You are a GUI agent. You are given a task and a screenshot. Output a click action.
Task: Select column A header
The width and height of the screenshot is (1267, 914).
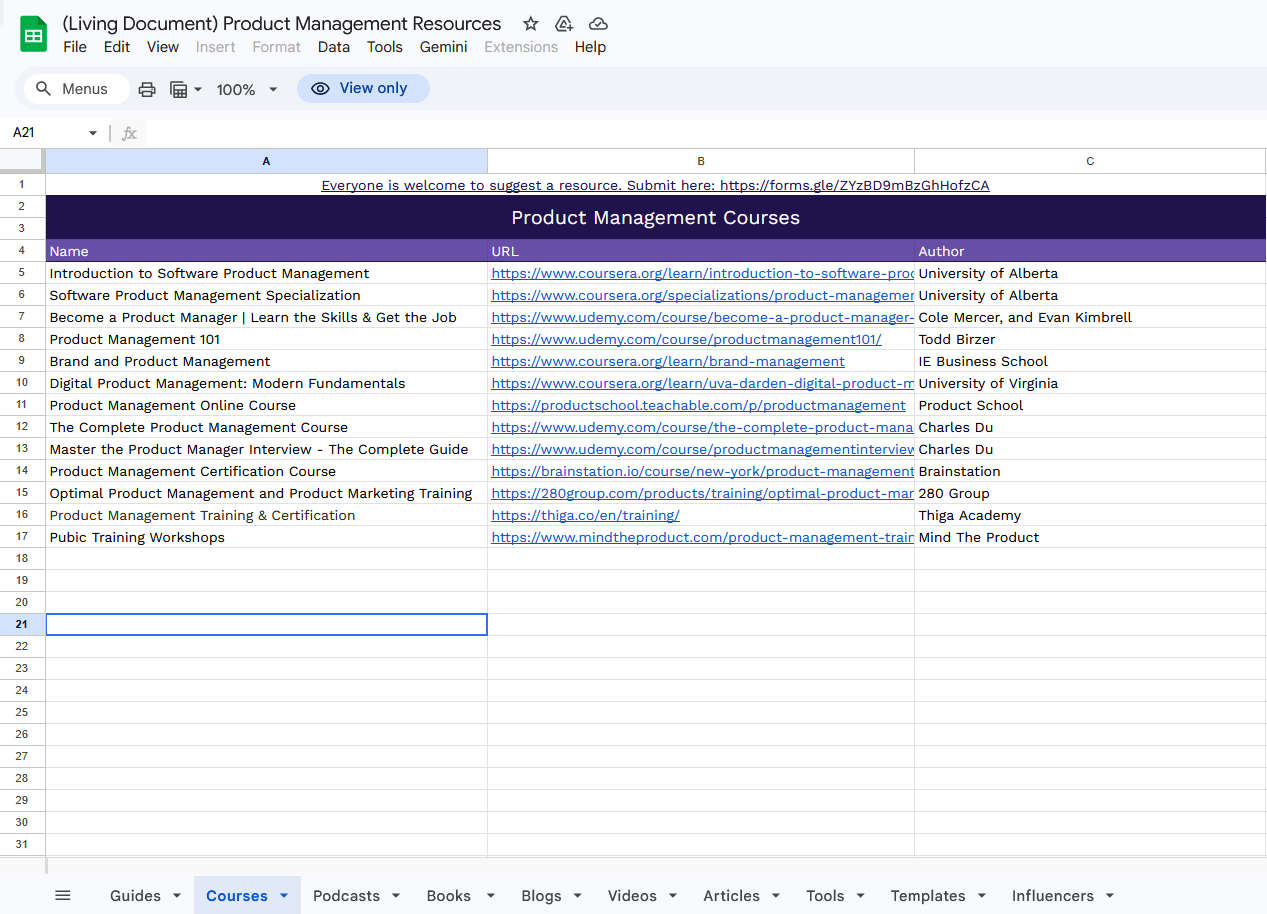[x=266, y=161]
